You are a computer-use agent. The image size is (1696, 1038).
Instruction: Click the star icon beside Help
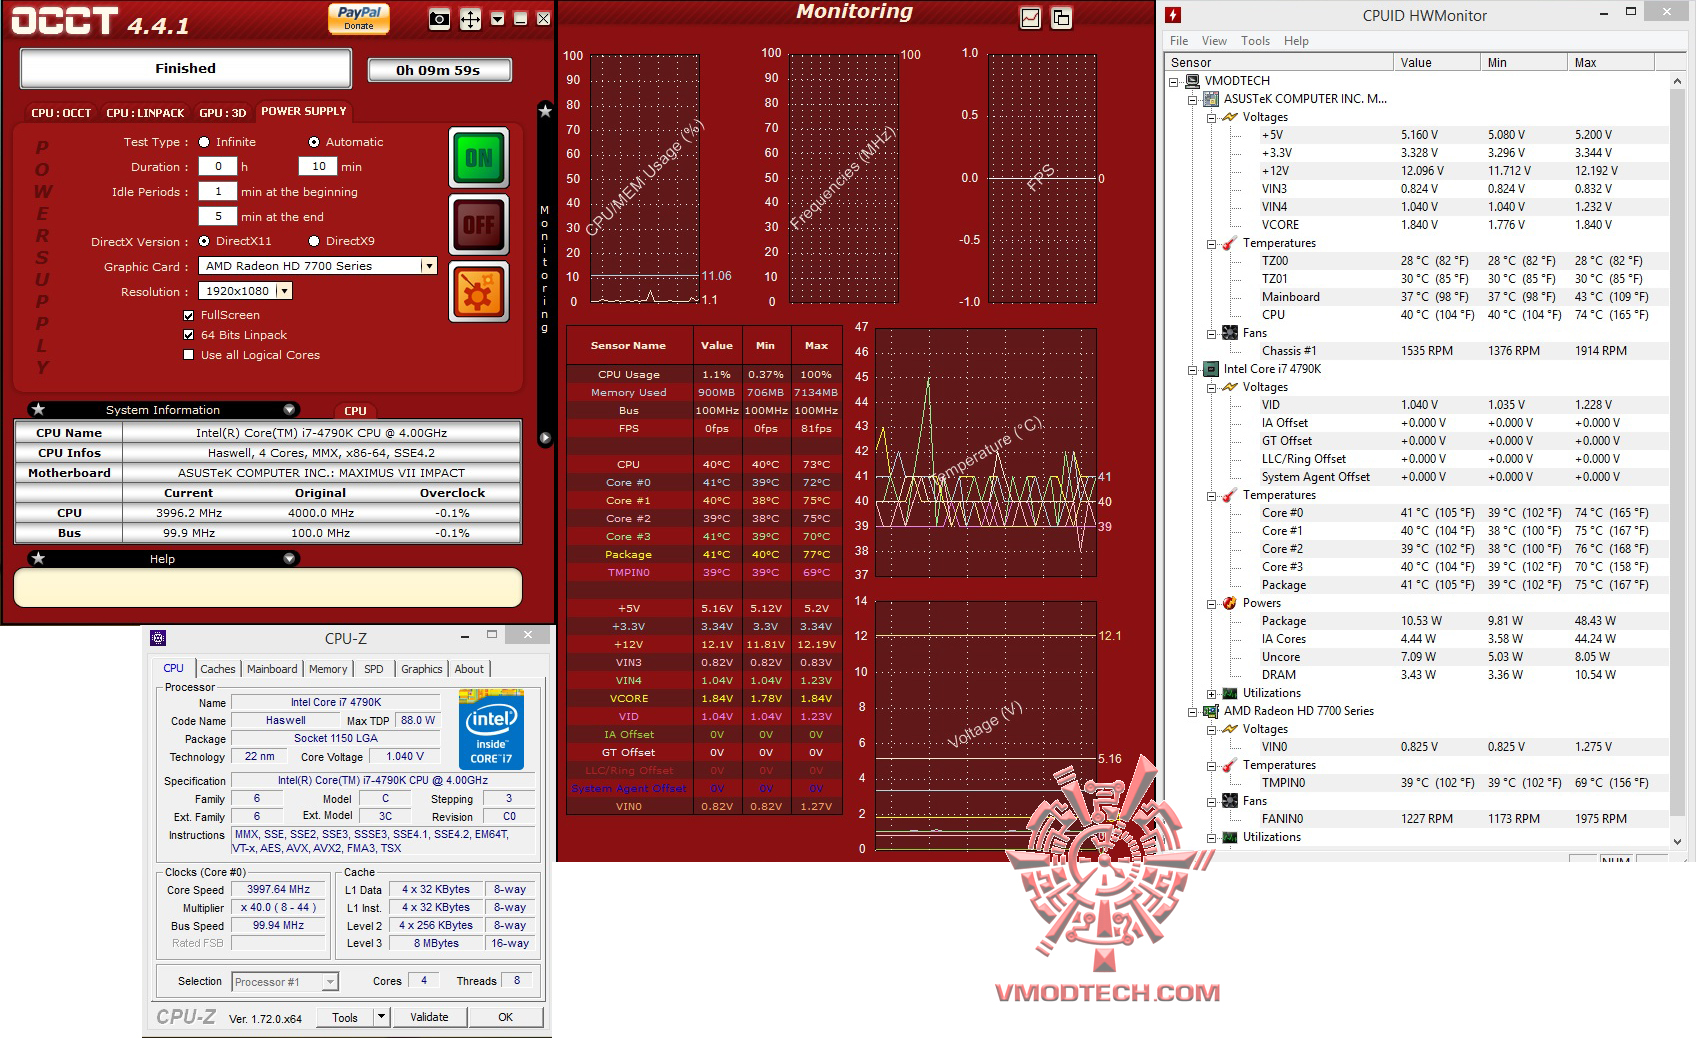pyautogui.click(x=38, y=558)
